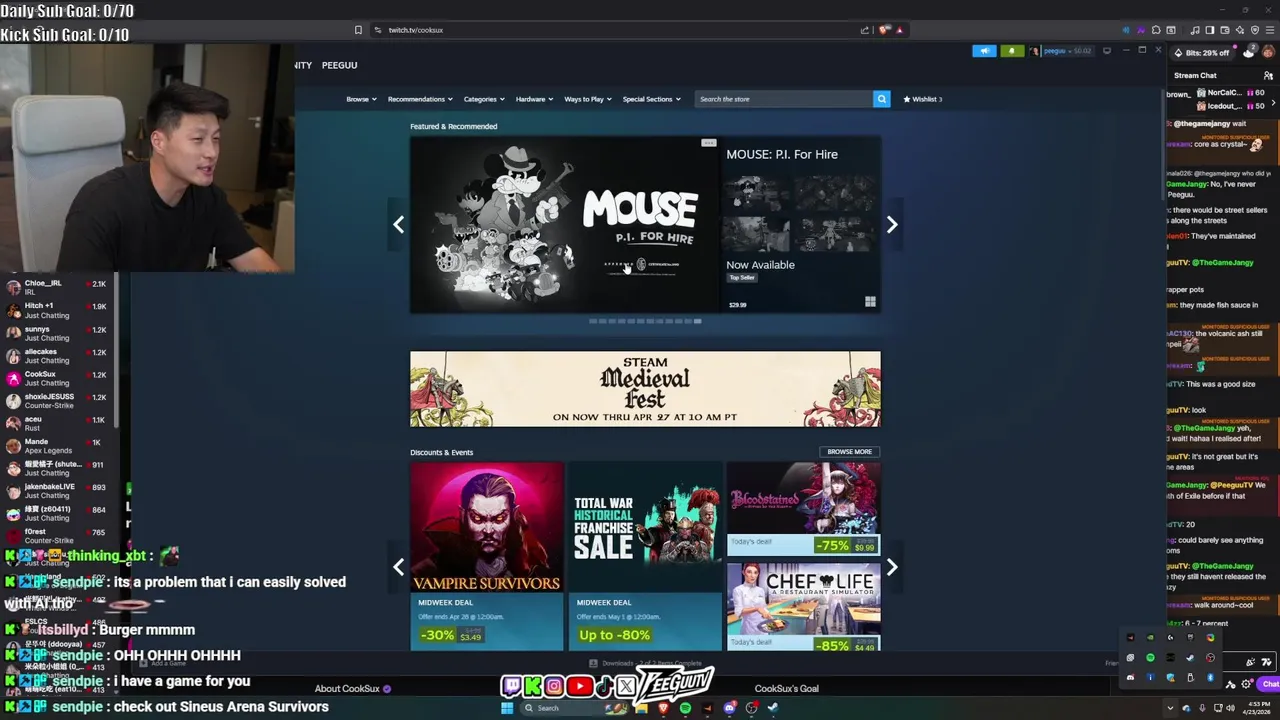Open the Chef Life -85% daily deal
The width and height of the screenshot is (1280, 720).
click(803, 606)
